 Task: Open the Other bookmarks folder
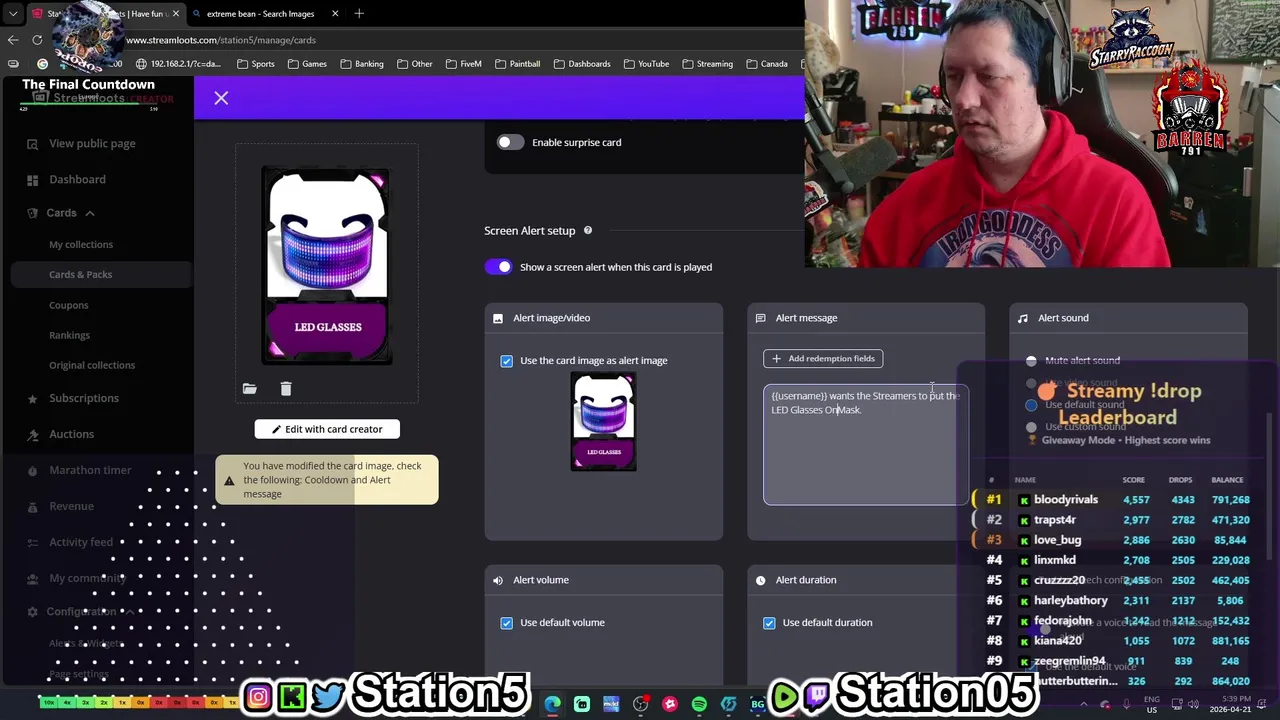tap(413, 64)
